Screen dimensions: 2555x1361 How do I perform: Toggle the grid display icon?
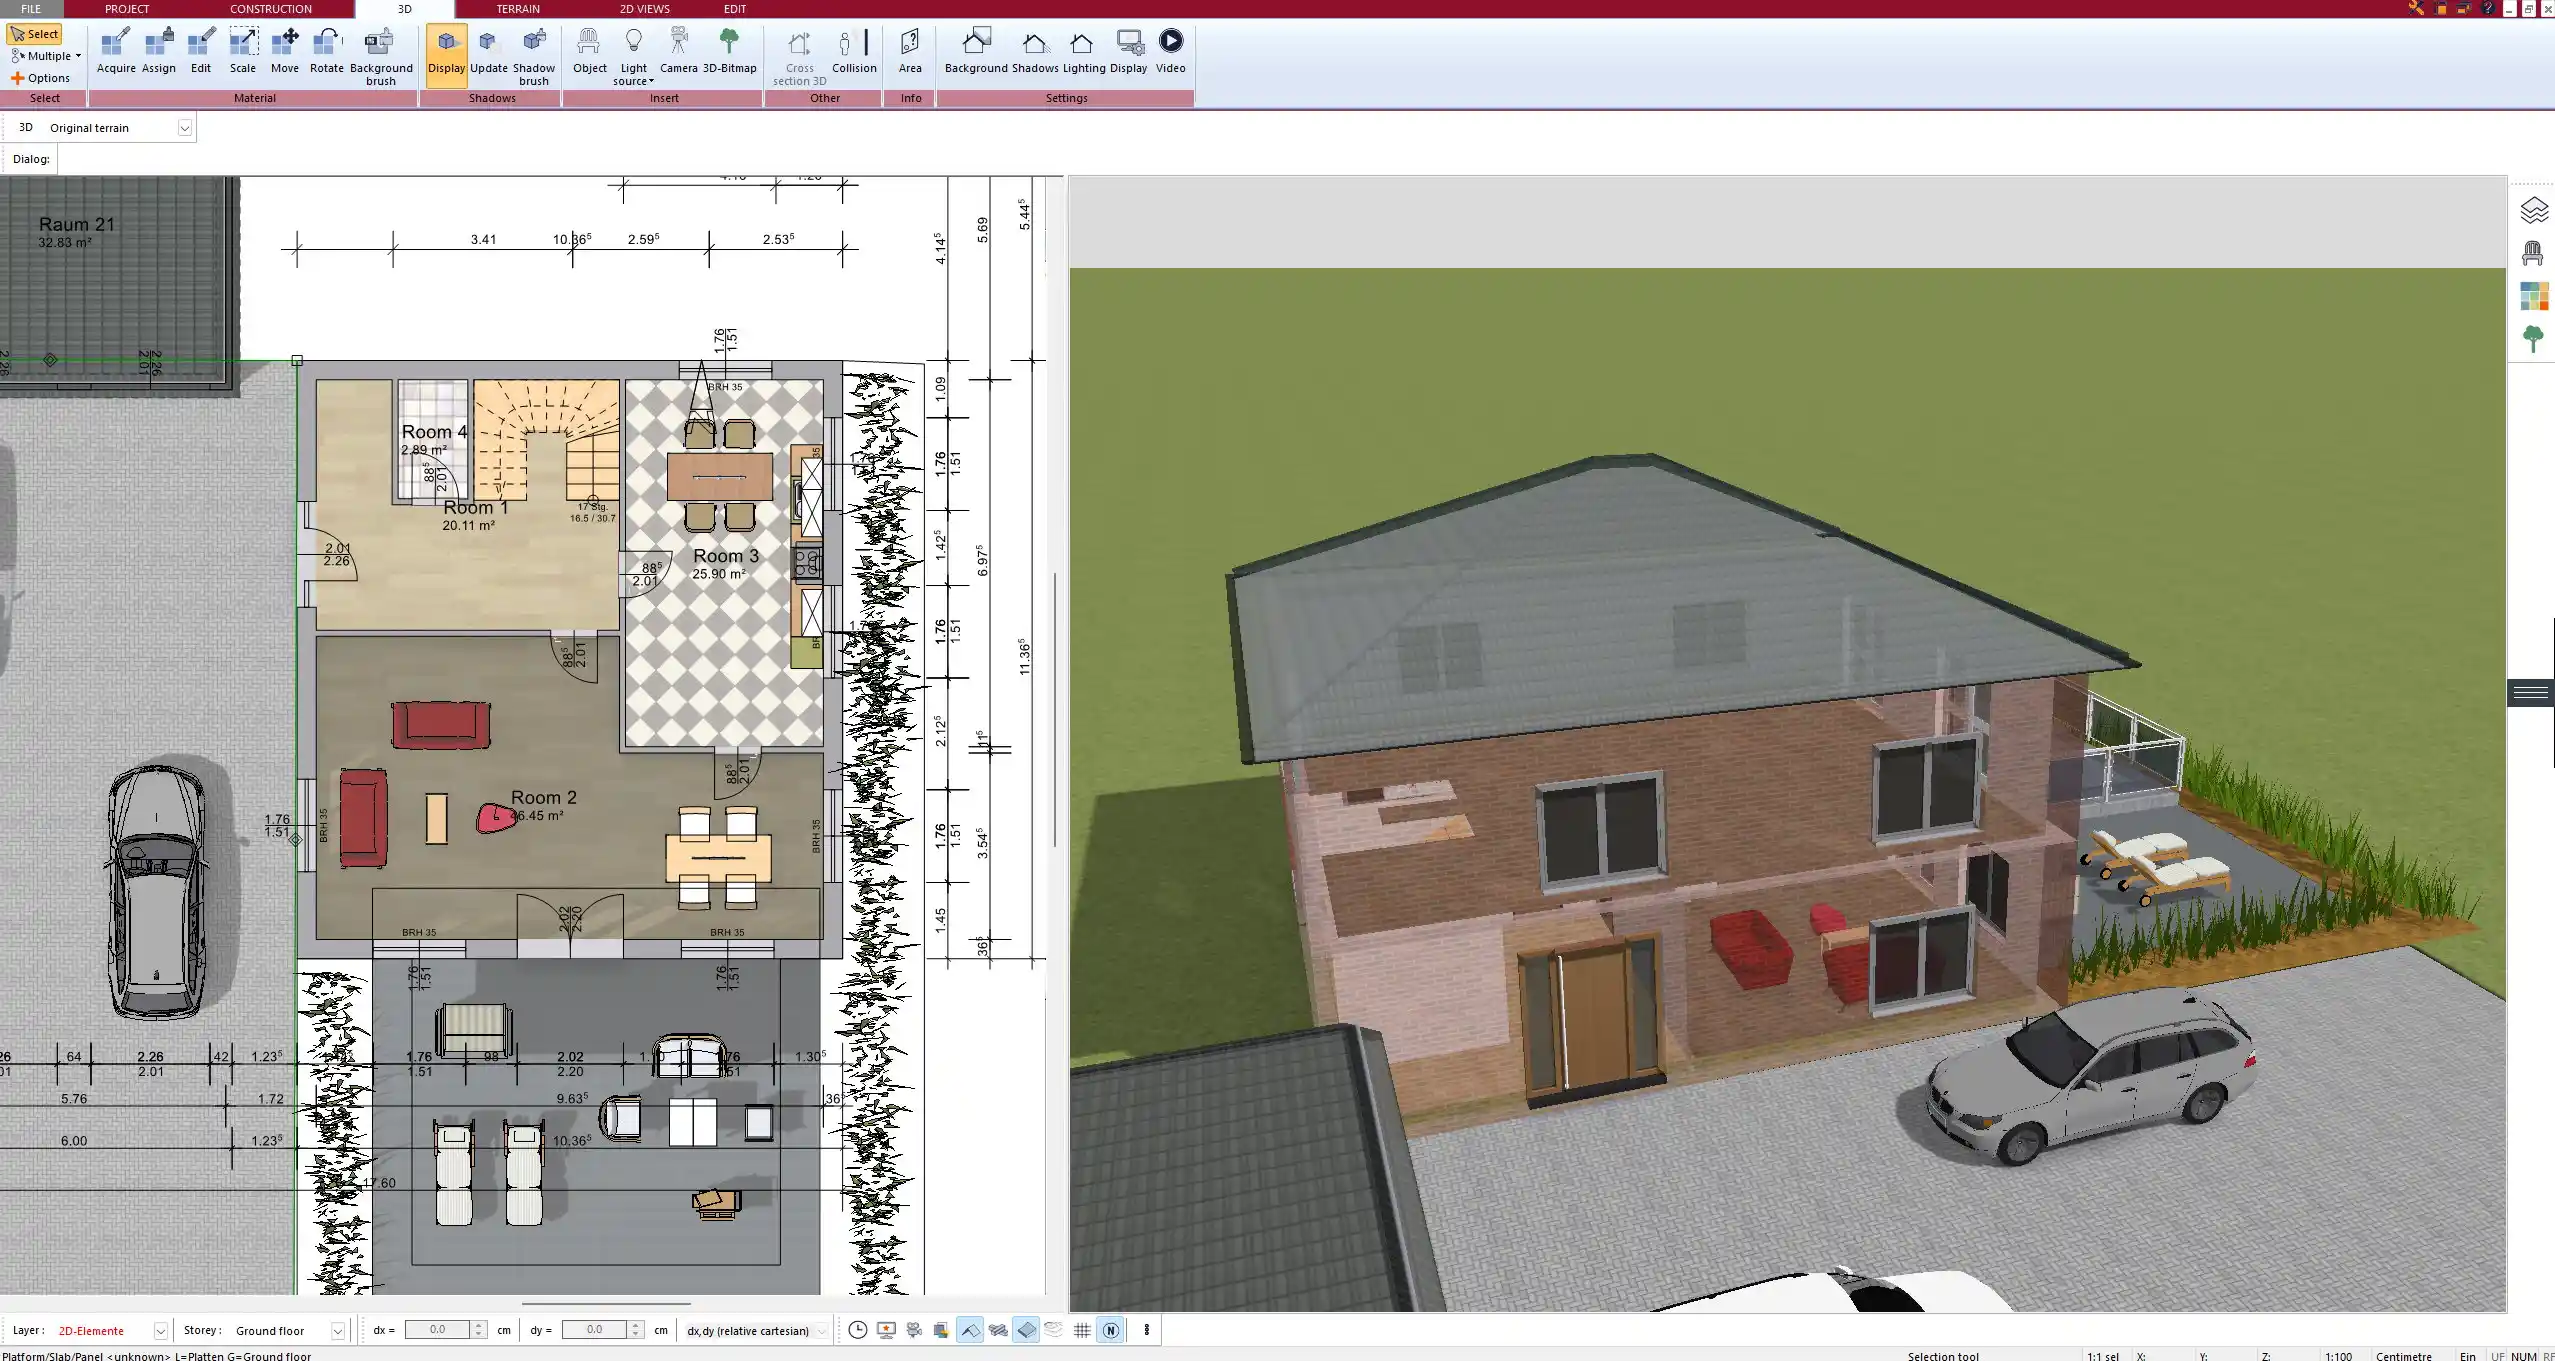tap(1082, 1330)
